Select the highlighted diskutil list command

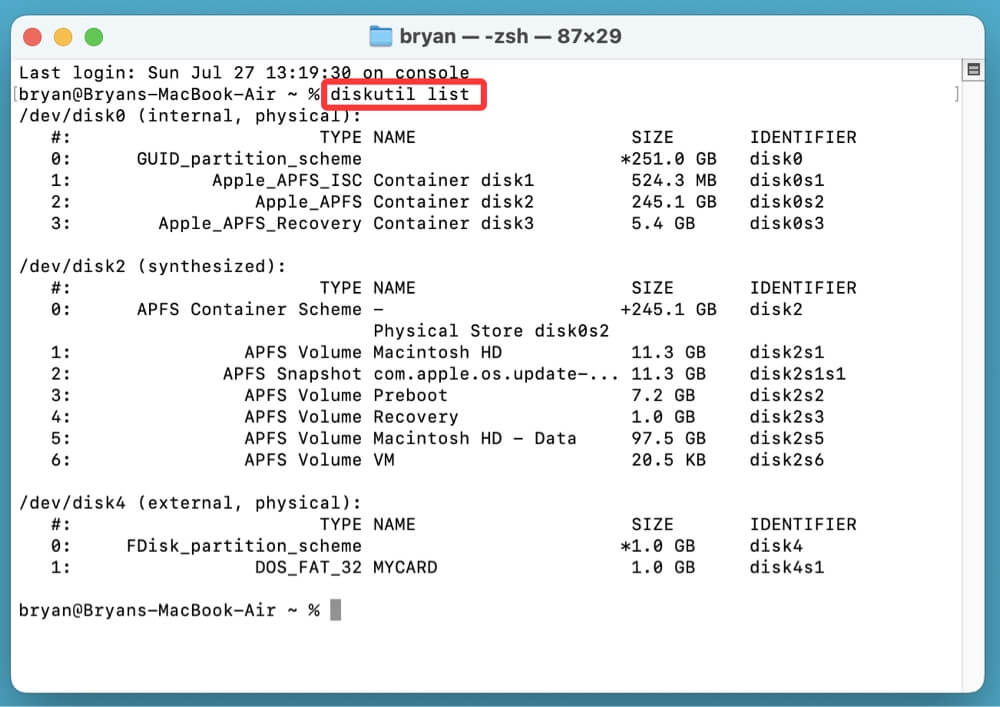(404, 94)
